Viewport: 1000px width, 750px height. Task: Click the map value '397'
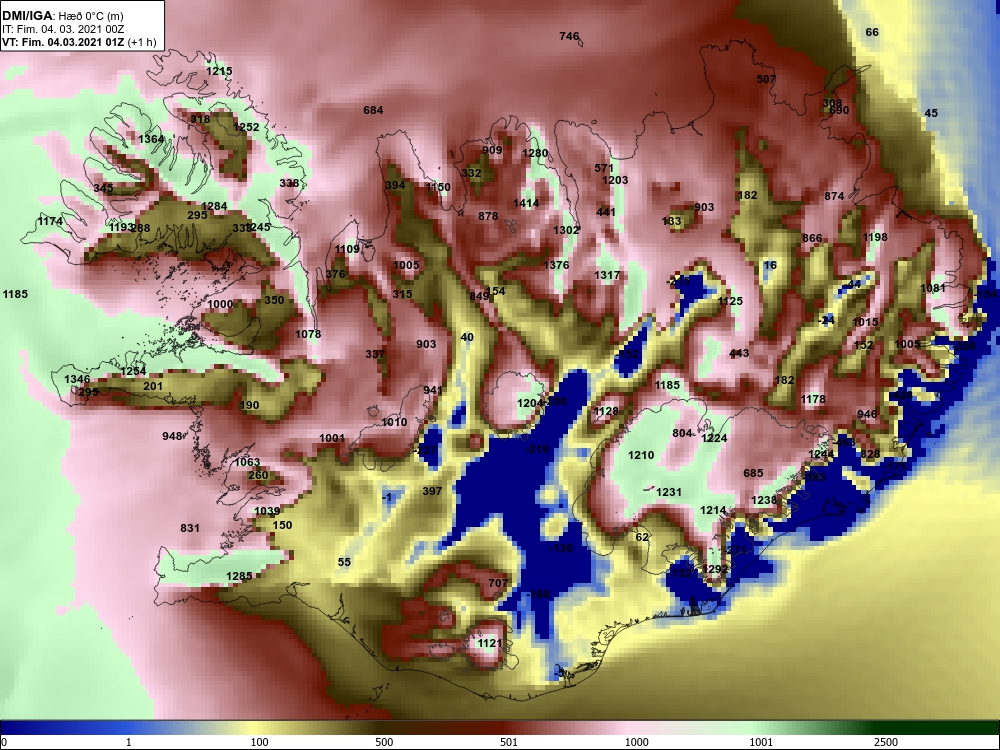[432, 491]
